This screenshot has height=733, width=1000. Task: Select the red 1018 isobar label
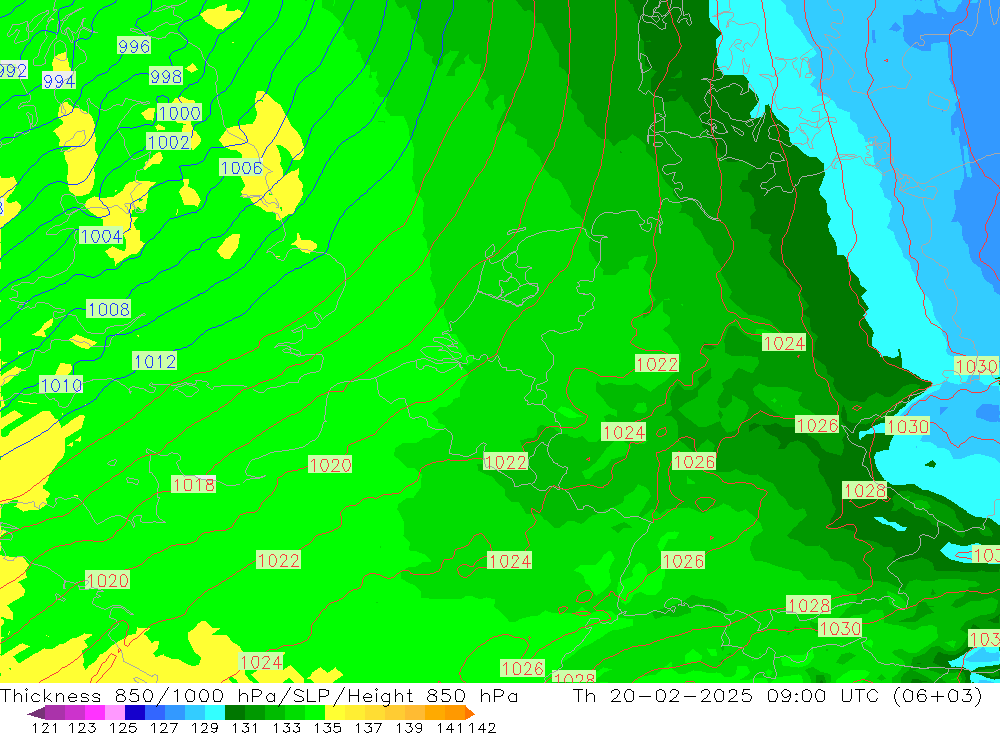click(x=193, y=485)
